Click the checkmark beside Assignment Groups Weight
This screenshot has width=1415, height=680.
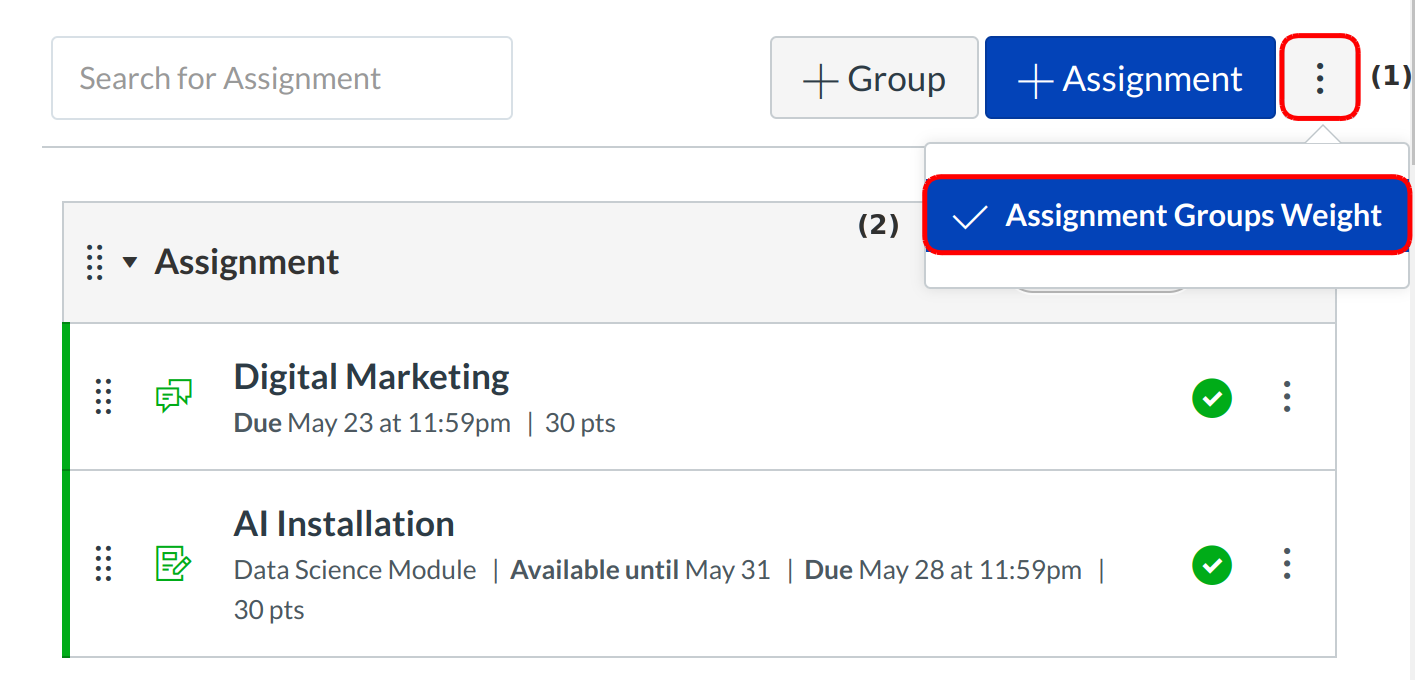point(970,217)
